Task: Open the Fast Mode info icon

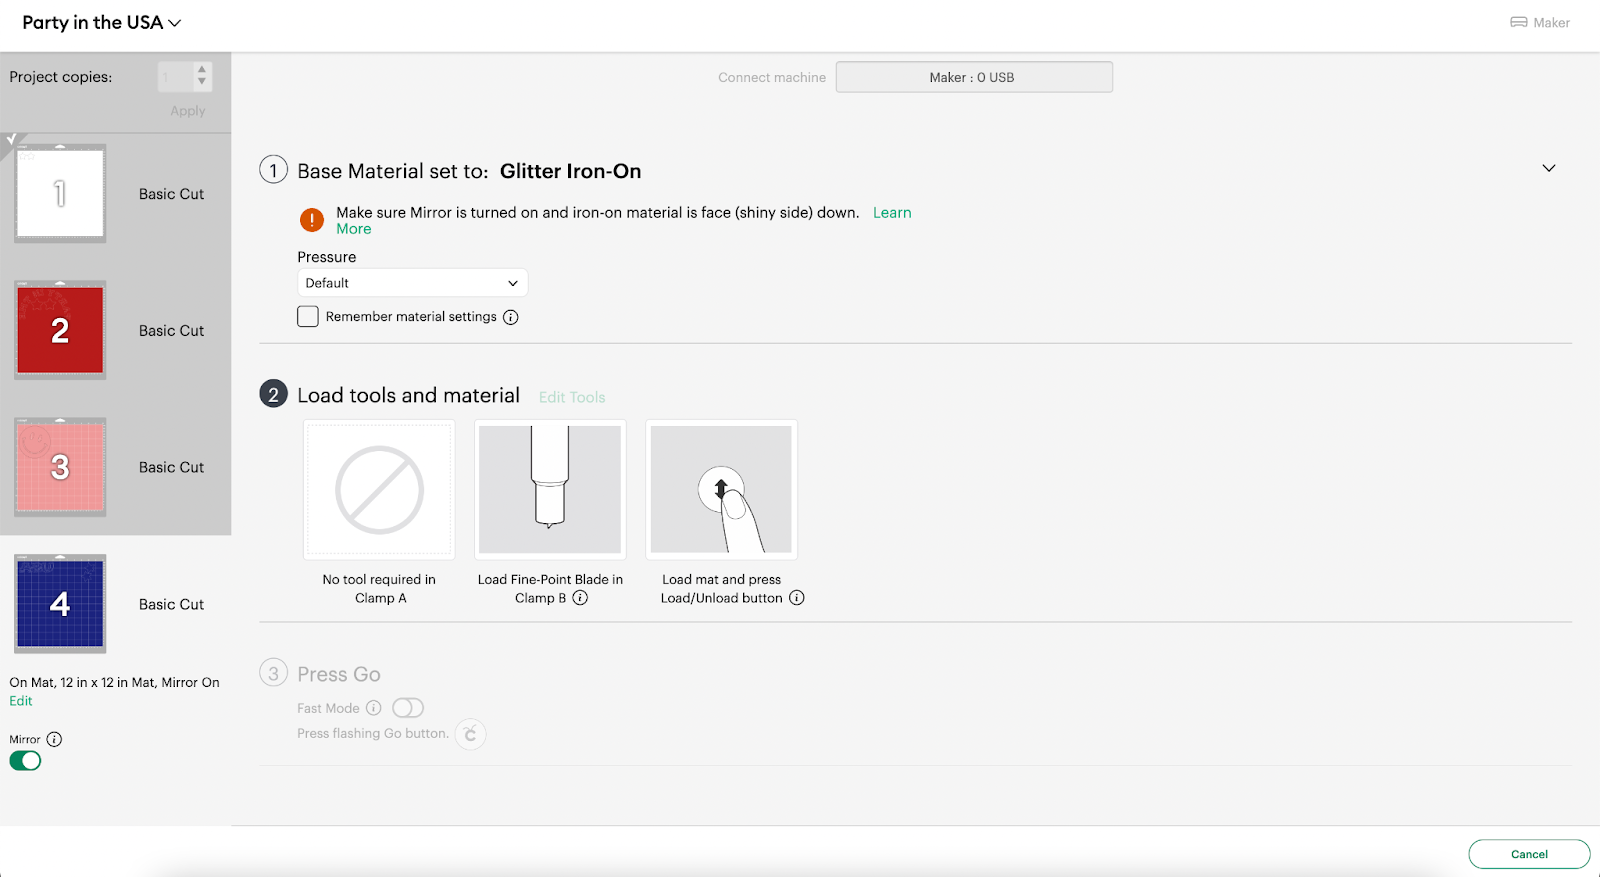Action: click(x=374, y=708)
